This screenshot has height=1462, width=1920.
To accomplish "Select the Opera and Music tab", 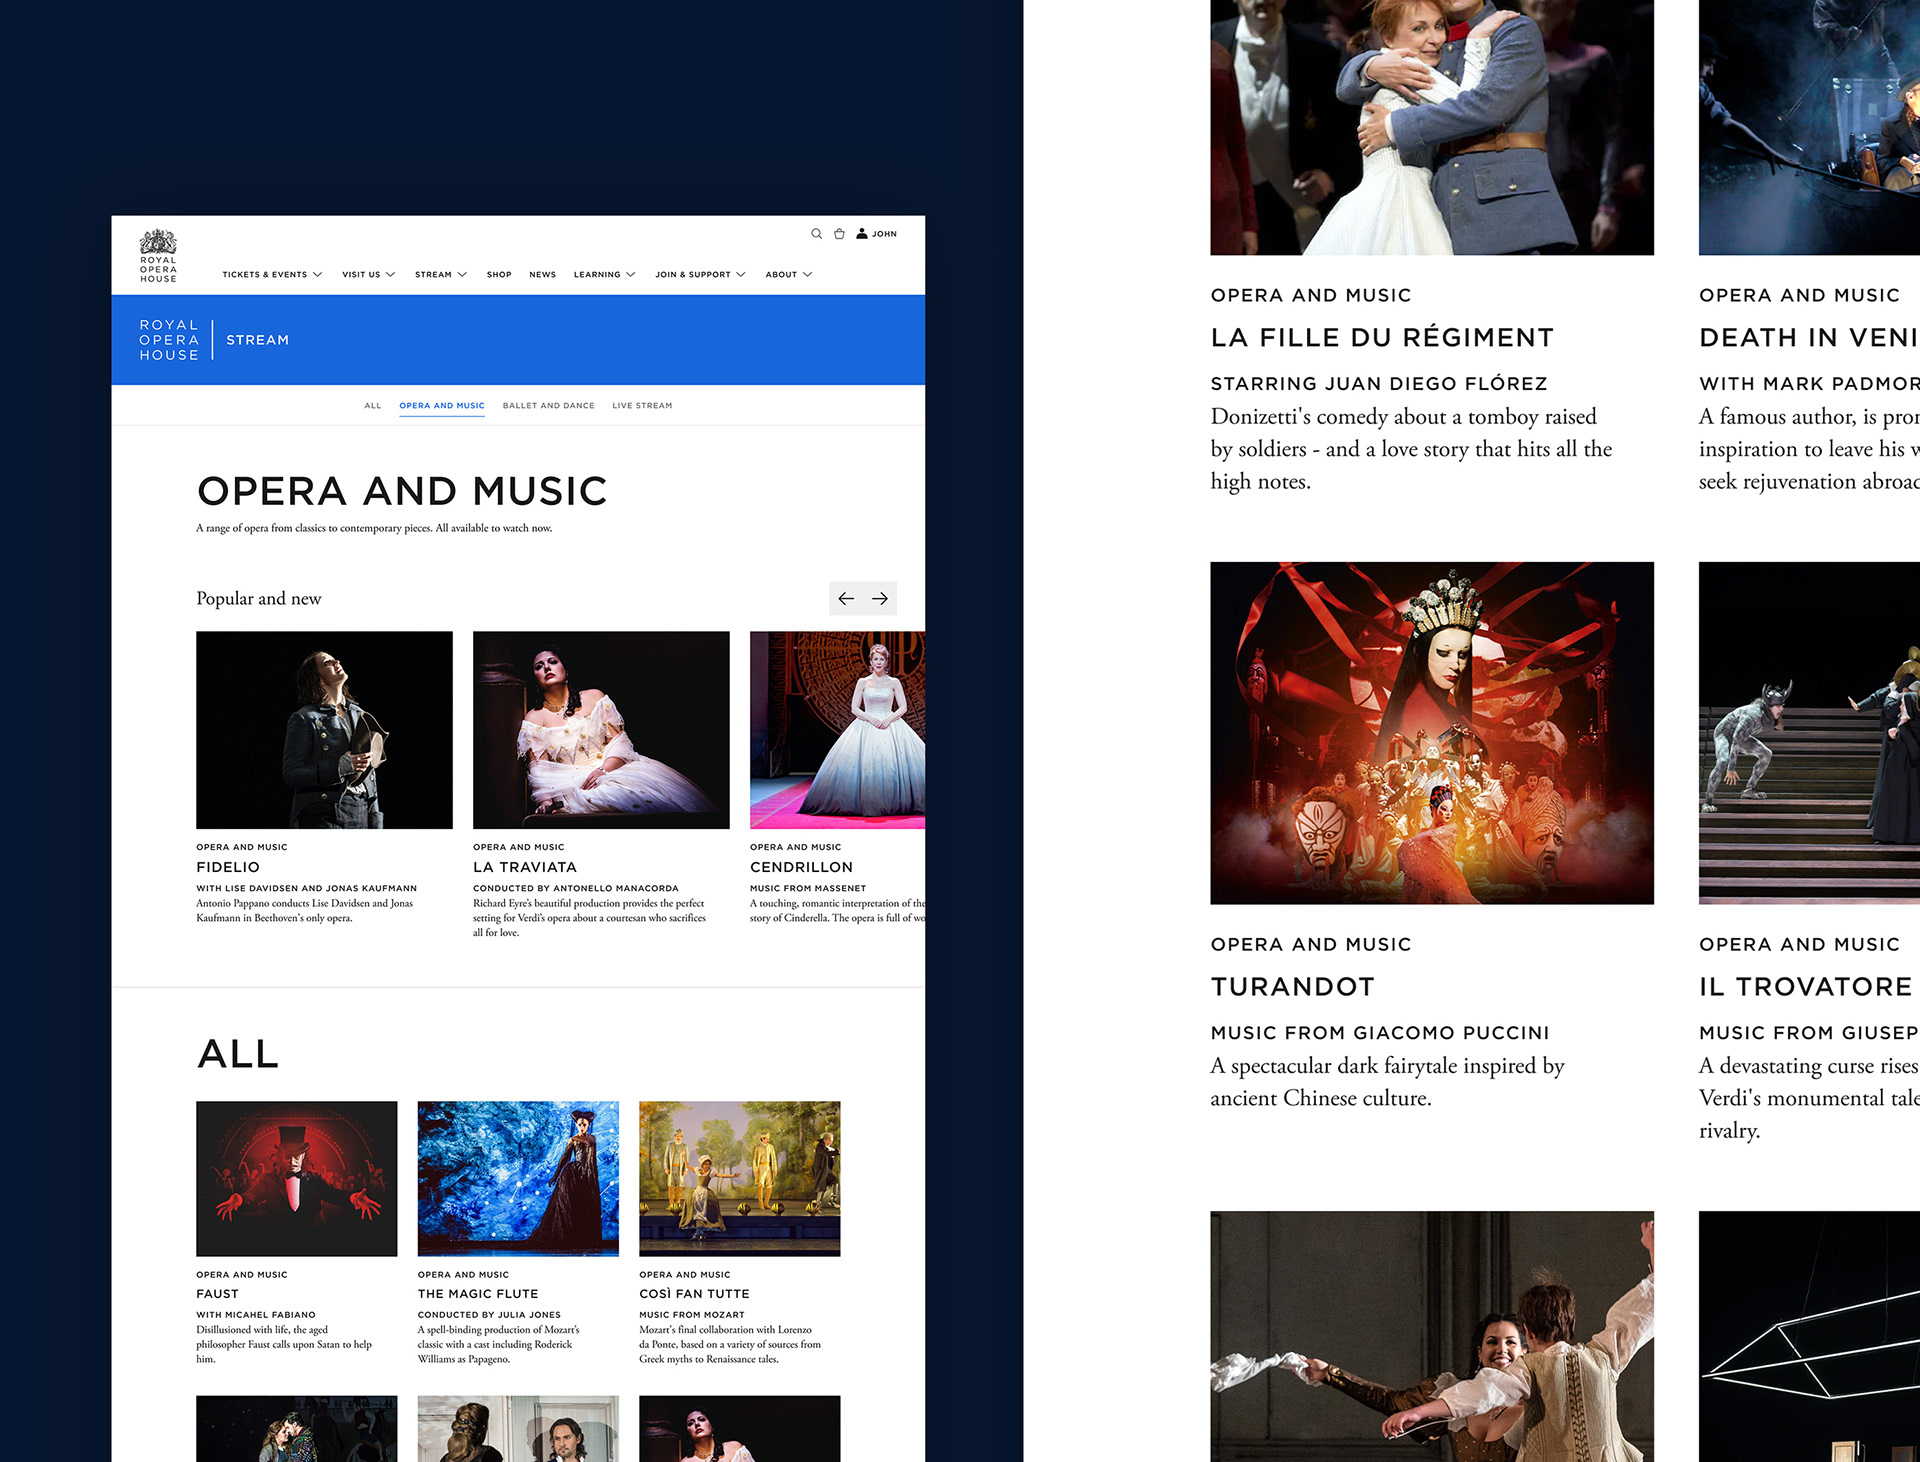I will tap(442, 406).
